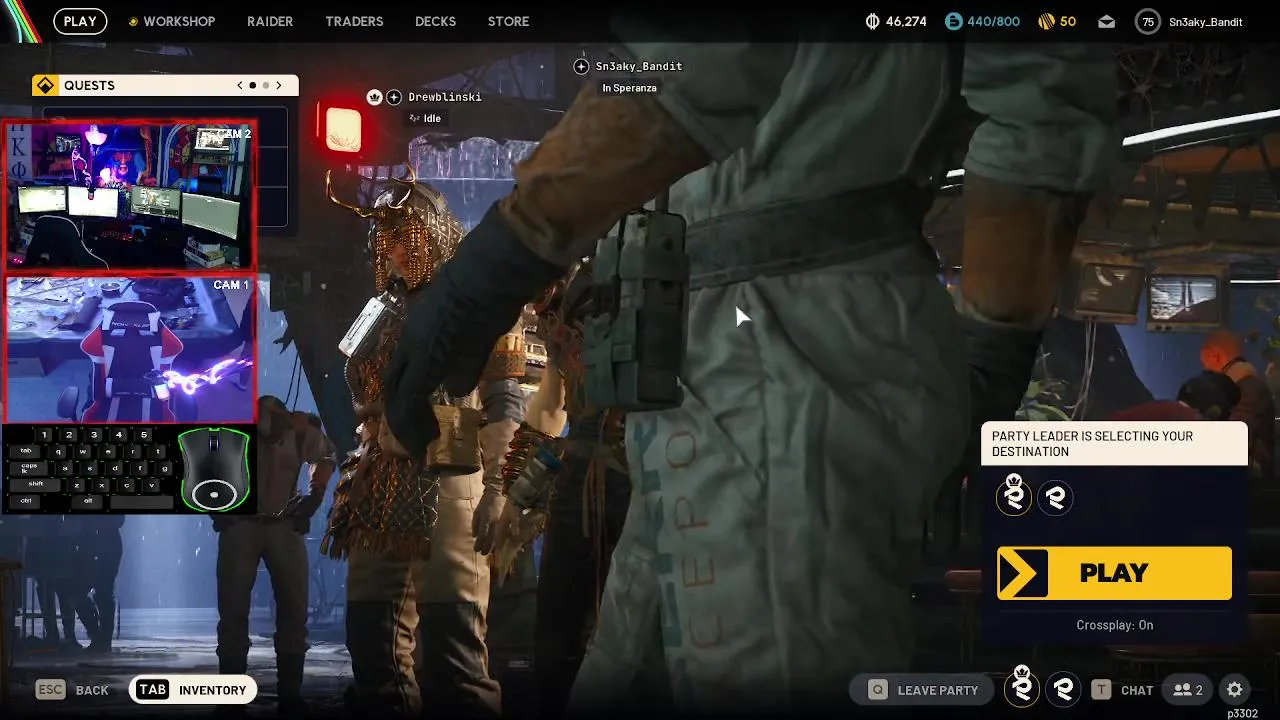
Task: Click the plus icon next to Sn3aky_Bandit nameplate
Action: 581,66
